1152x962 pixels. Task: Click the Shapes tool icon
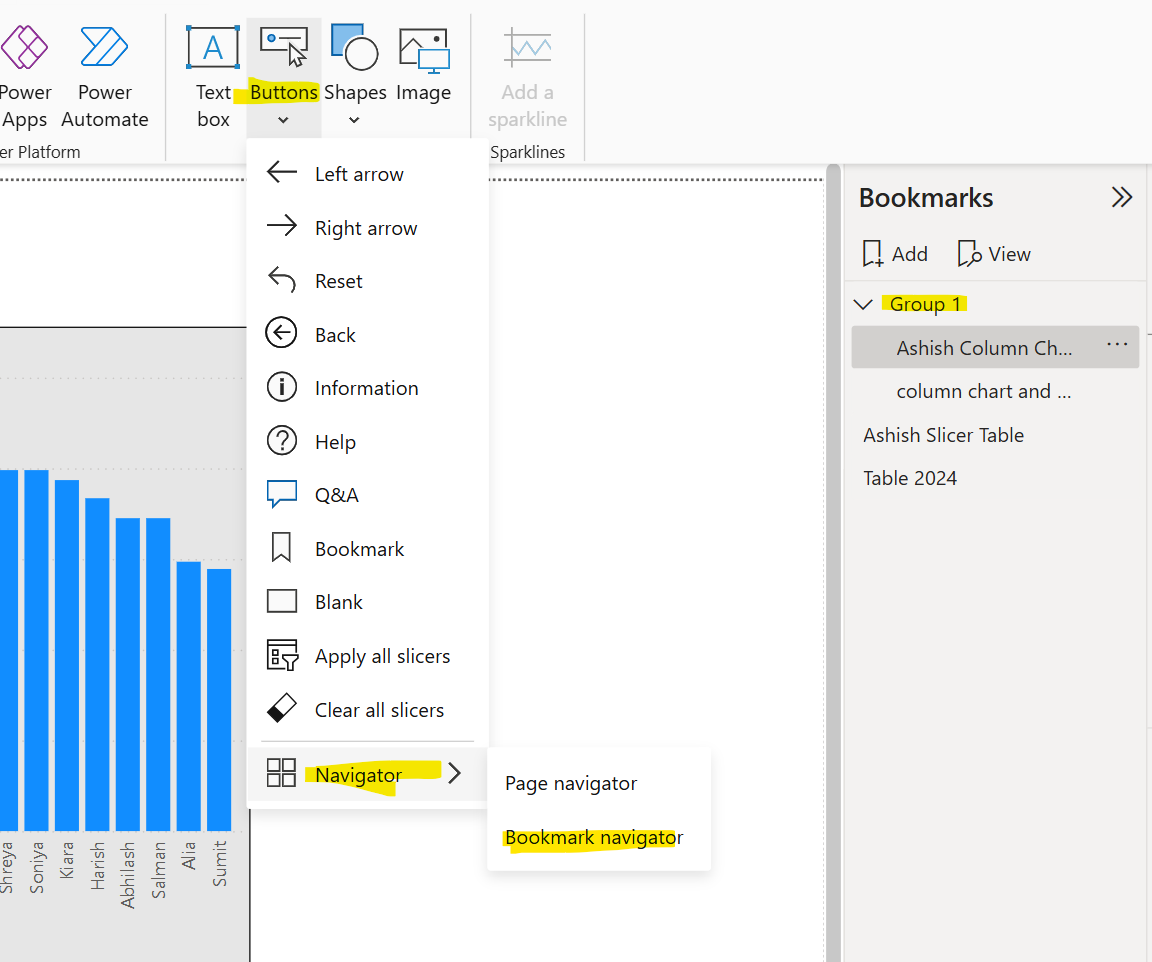355,47
